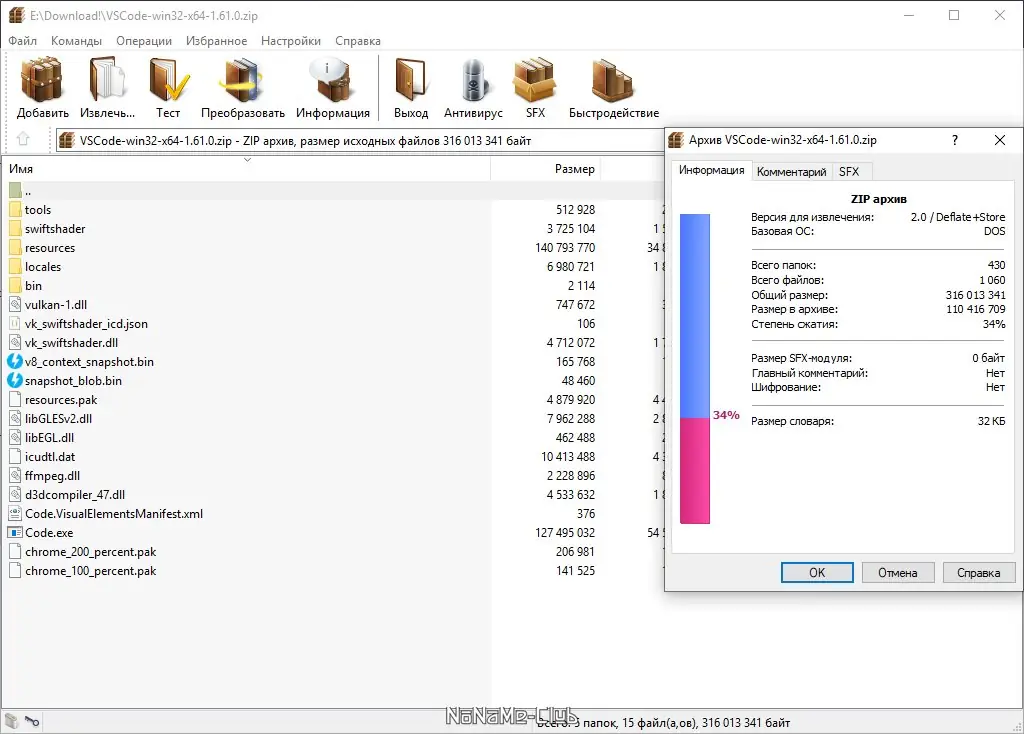Click the Code.exe application icon

16,532
